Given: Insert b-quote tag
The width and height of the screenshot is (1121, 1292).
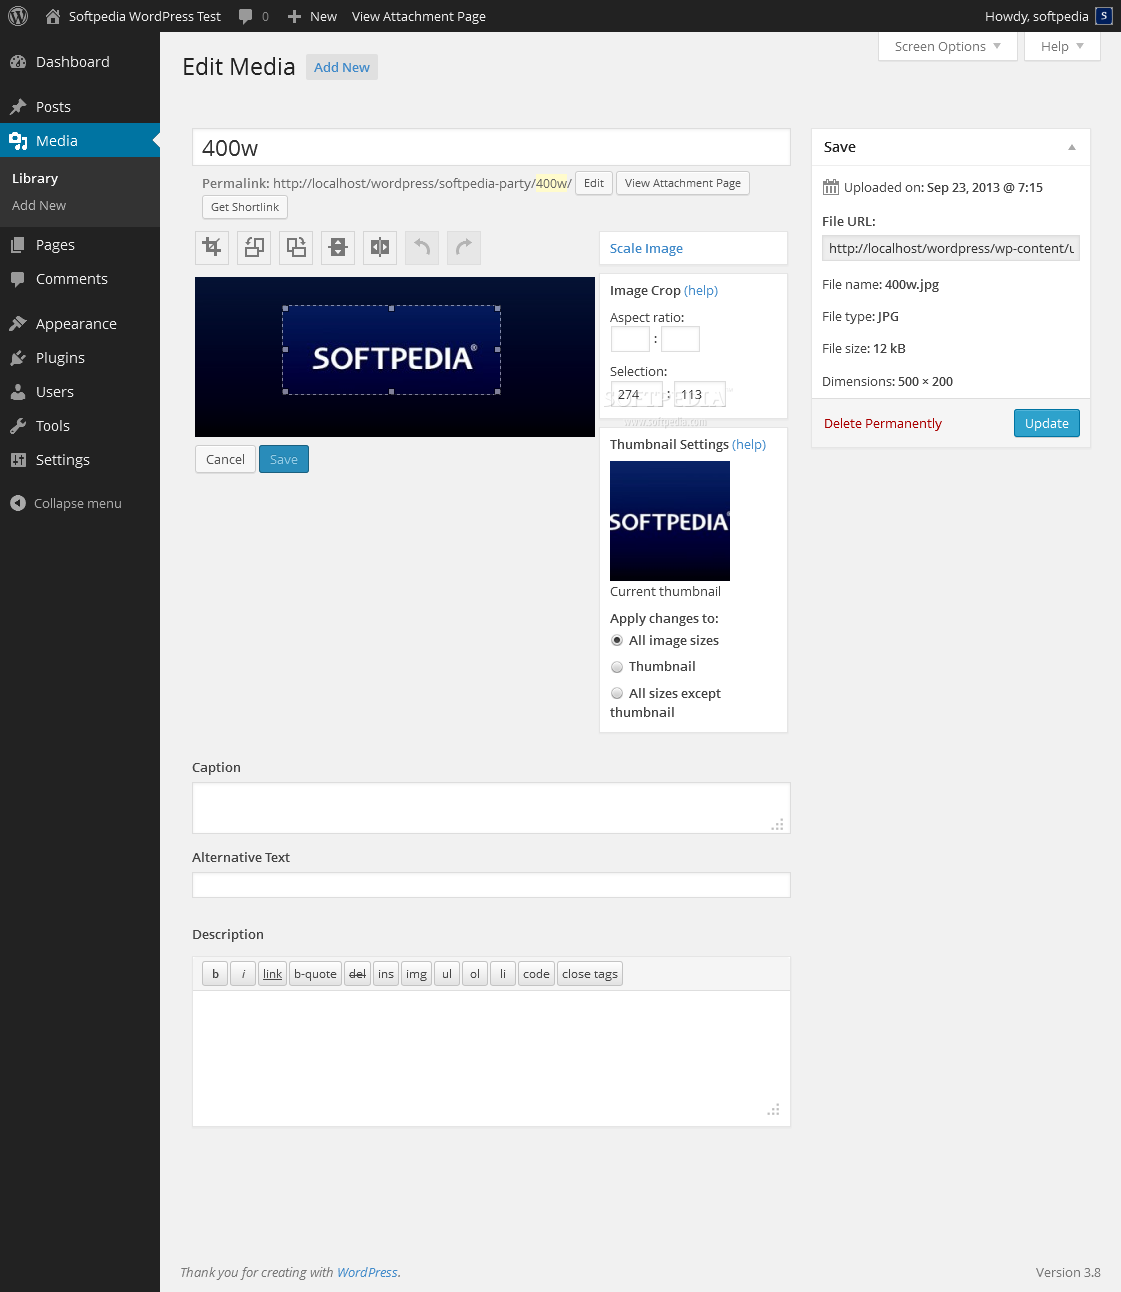Looking at the screenshot, I should (x=315, y=974).
